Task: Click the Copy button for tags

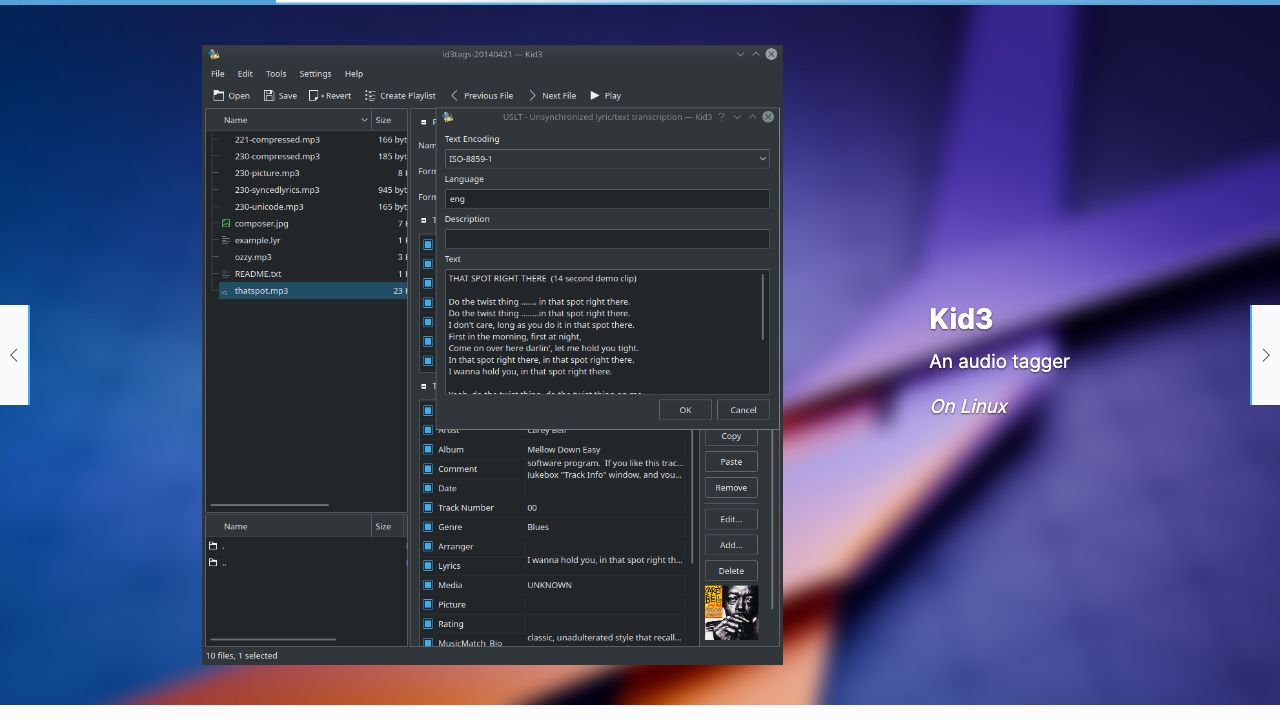Action: pos(731,436)
